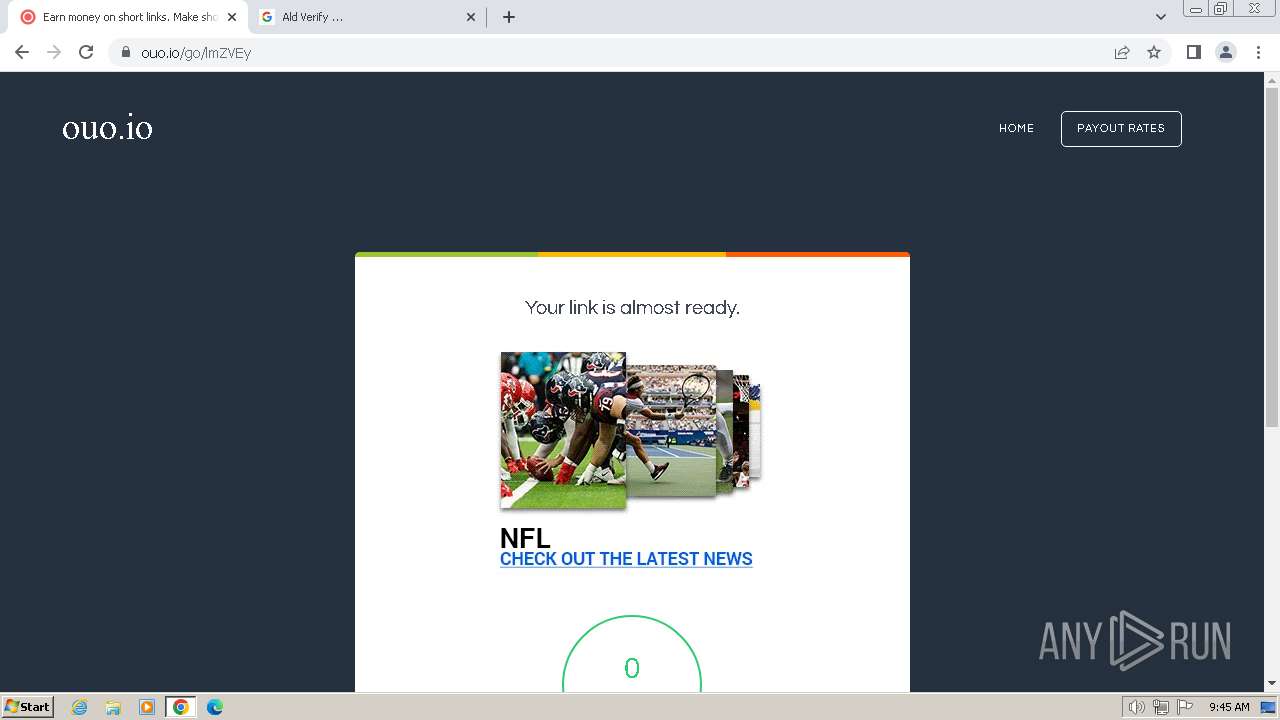Image resolution: width=1280 pixels, height=720 pixels.
Task: Open the HOME menu link
Action: click(x=1016, y=128)
